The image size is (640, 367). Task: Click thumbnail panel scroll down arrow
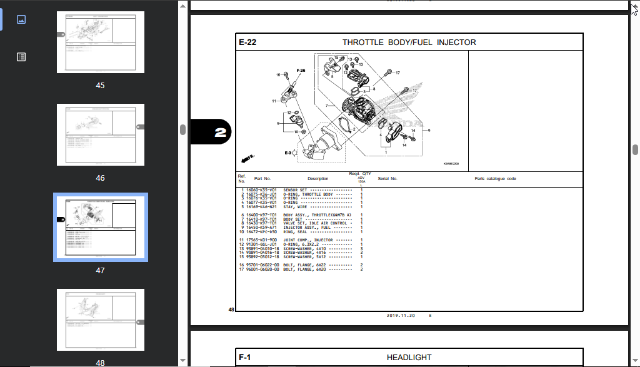click(182, 361)
